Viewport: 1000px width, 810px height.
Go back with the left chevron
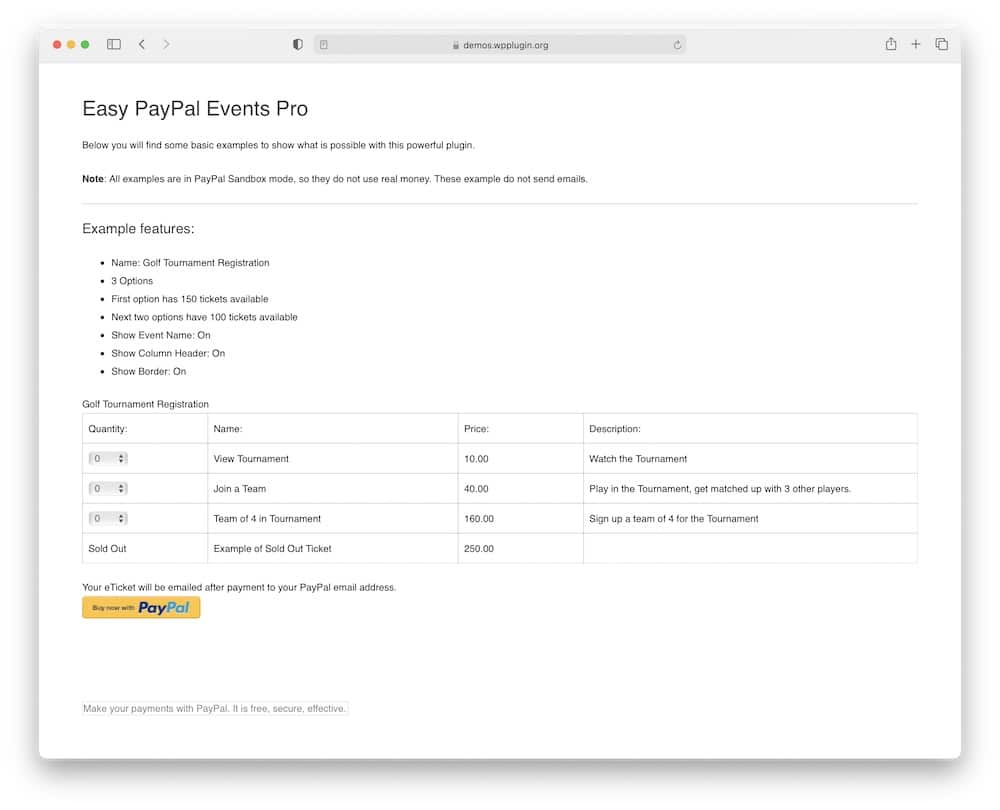tap(142, 44)
